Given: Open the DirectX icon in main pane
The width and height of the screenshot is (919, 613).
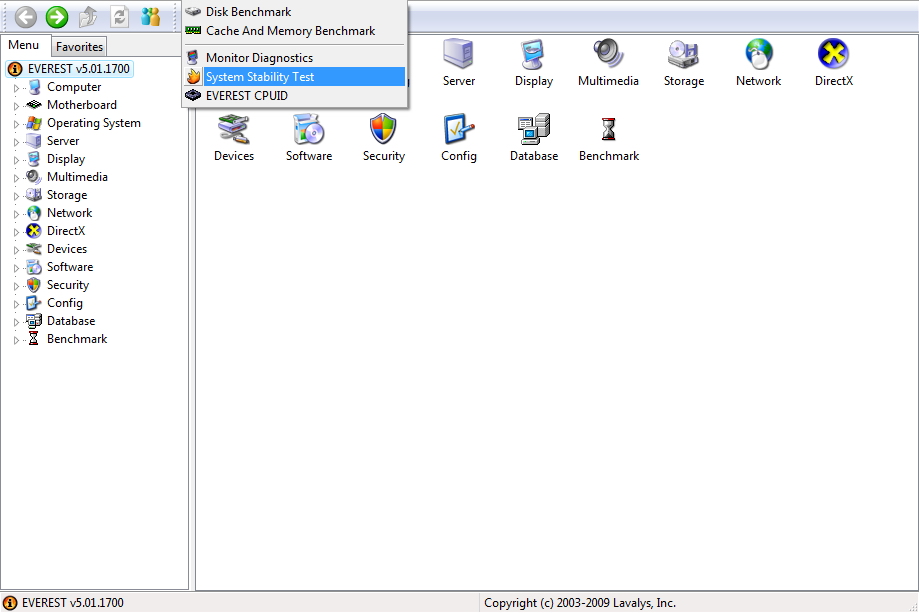Looking at the screenshot, I should coord(833,54).
